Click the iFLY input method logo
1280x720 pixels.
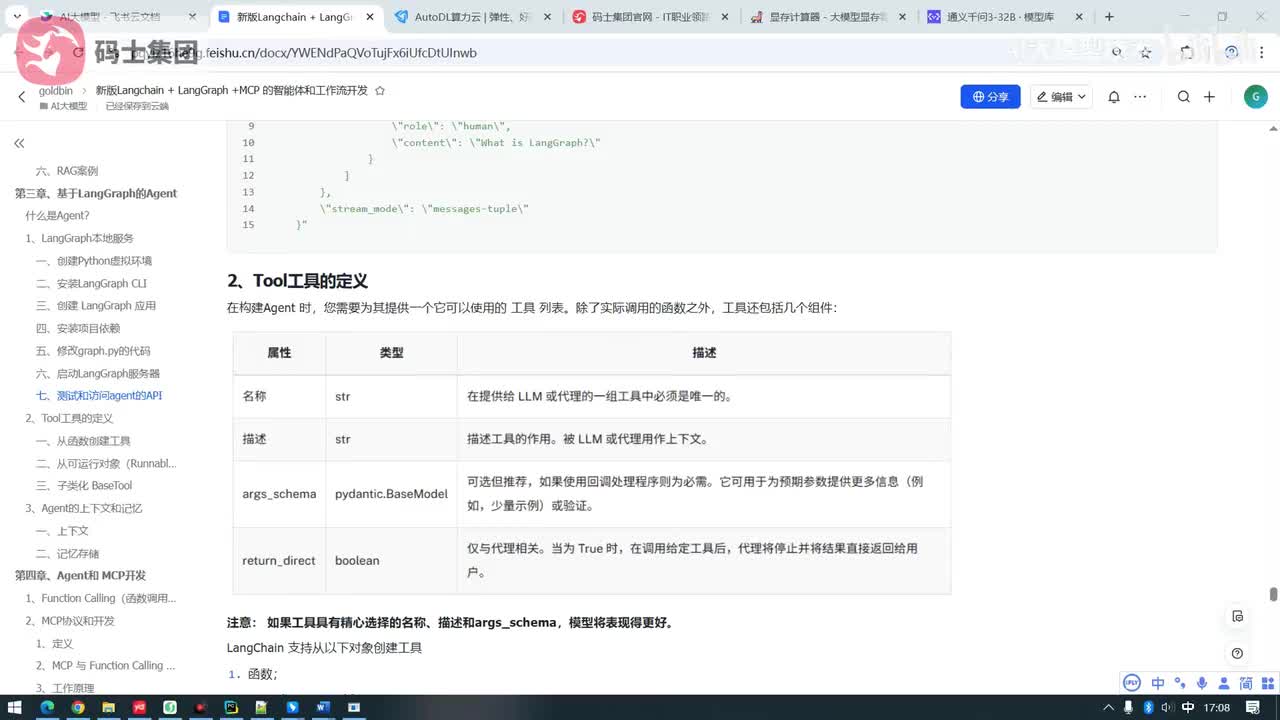pyautogui.click(x=1132, y=683)
